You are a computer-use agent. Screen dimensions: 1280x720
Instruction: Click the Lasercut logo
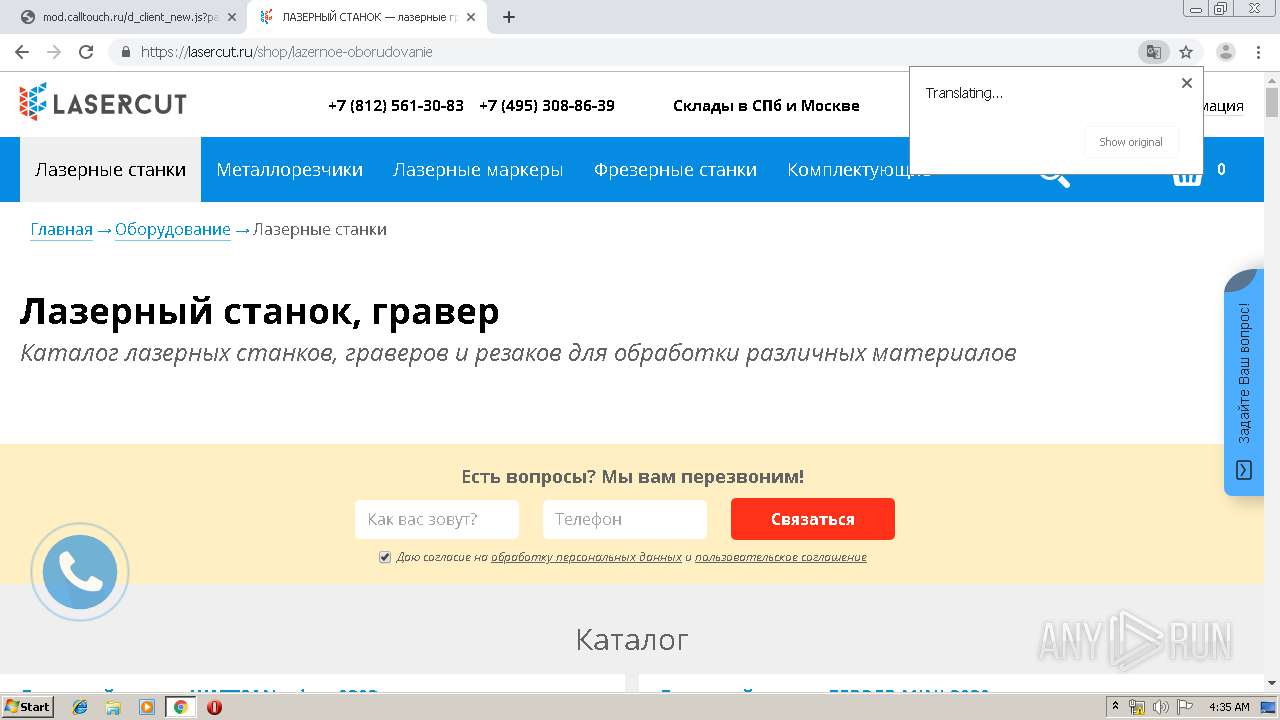point(102,102)
